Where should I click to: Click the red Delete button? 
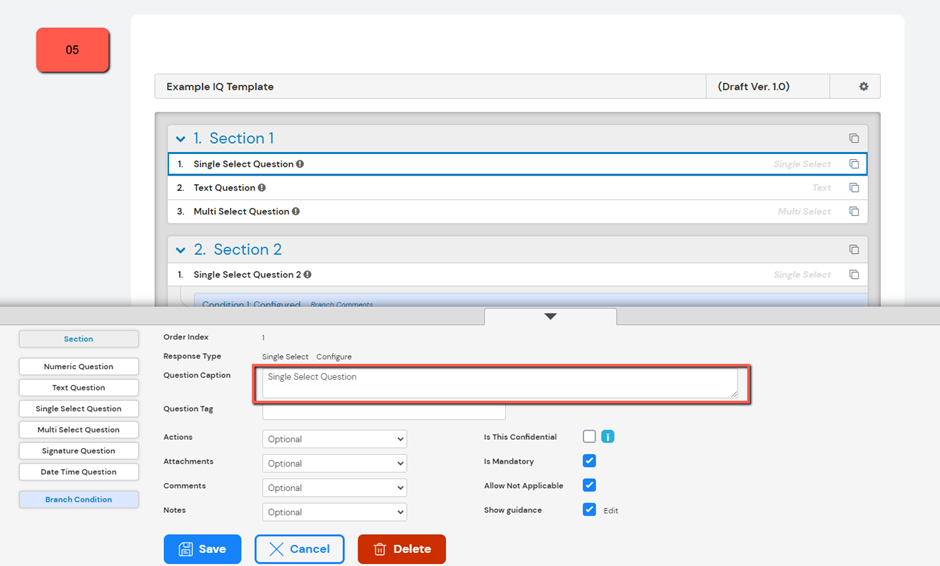401,549
